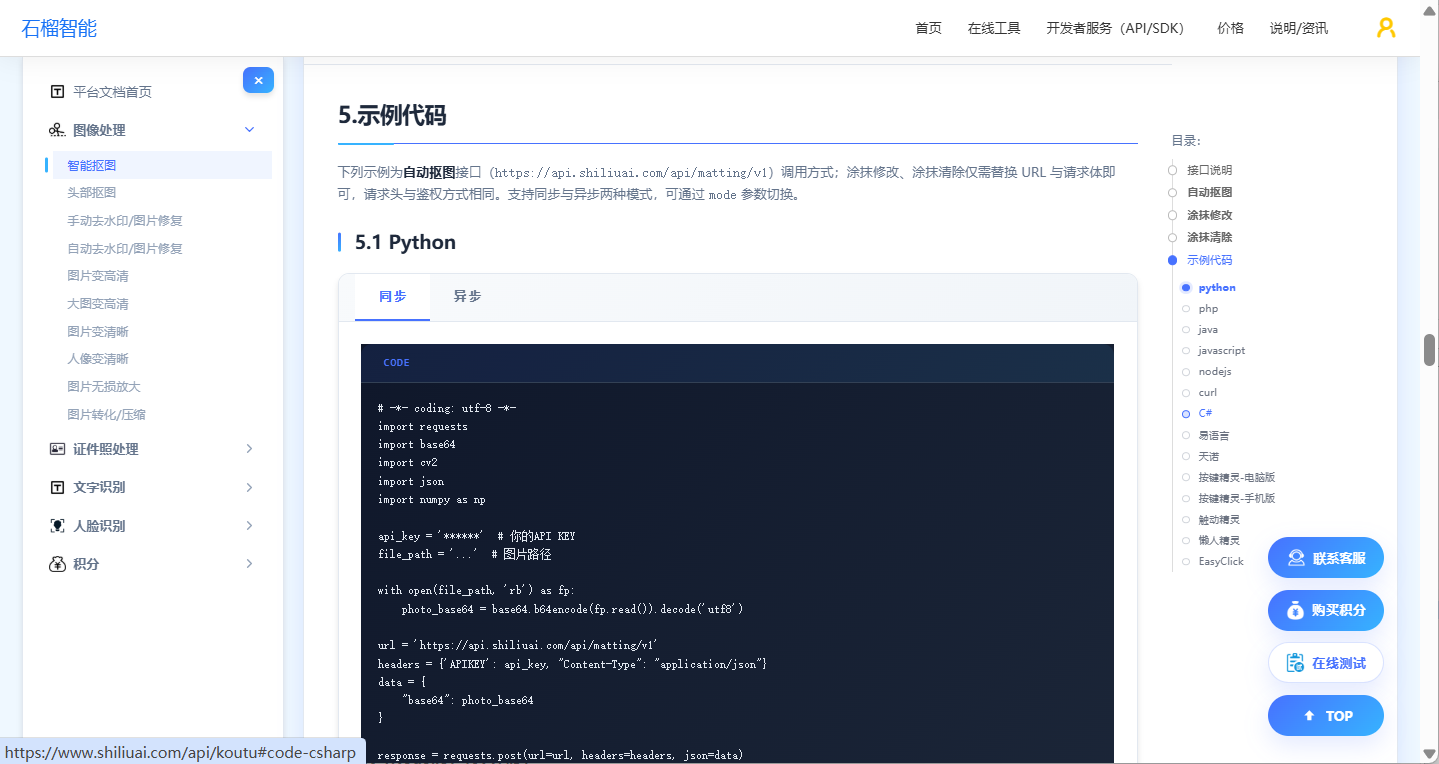
Task: Select 按键精灵-手机版 in the contents list
Action: click(x=1237, y=499)
